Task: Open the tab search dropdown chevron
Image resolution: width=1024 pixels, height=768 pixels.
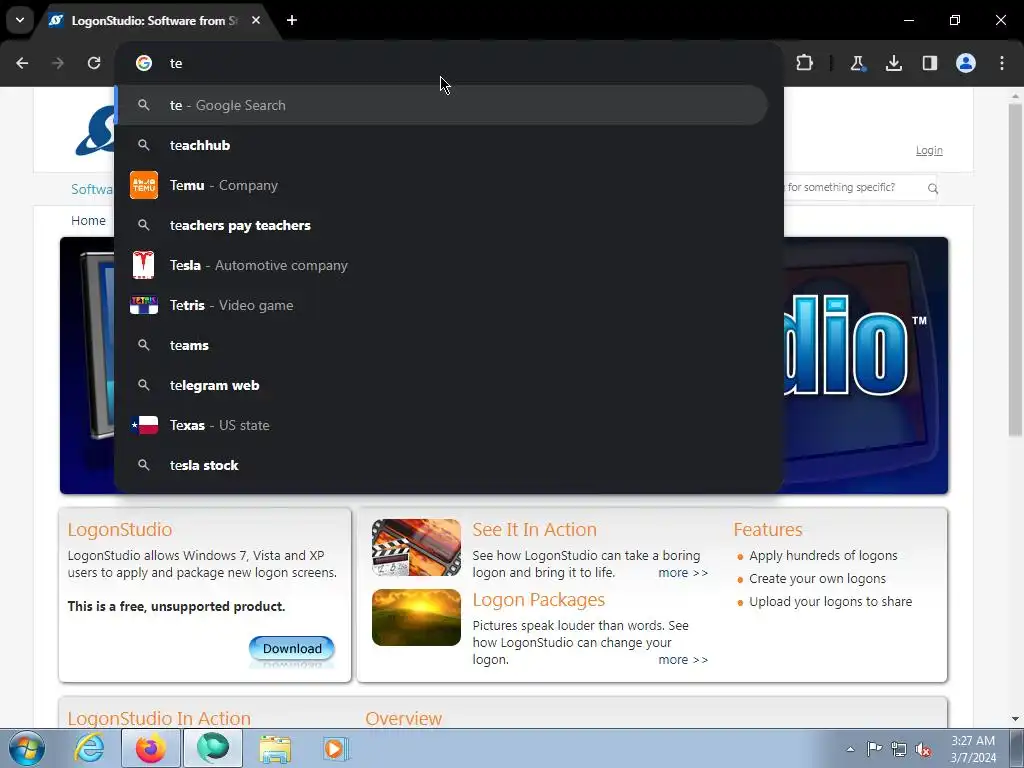Action: [20, 20]
